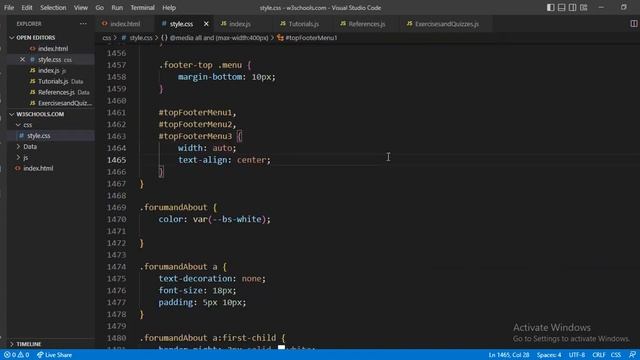Screen dimensions: 640x360
Task: Select style.css in css folder tree
Action: tap(39, 136)
